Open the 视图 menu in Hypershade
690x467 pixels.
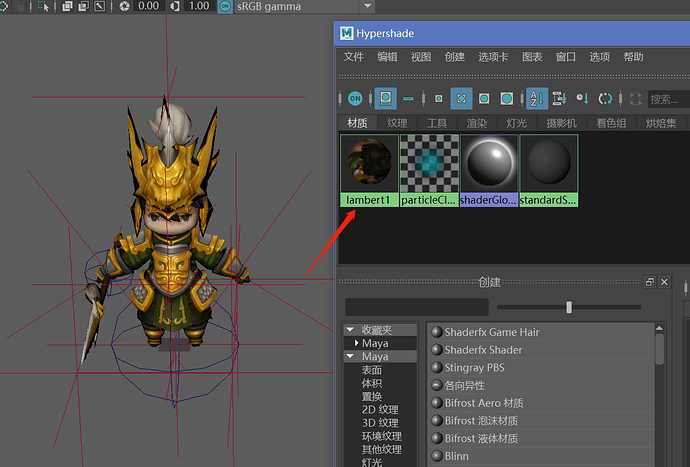(421, 57)
